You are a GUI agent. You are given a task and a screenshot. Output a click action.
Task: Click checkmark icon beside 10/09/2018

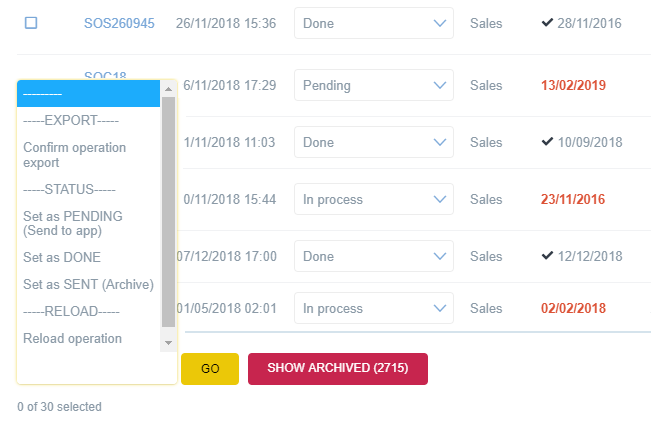[x=547, y=142]
